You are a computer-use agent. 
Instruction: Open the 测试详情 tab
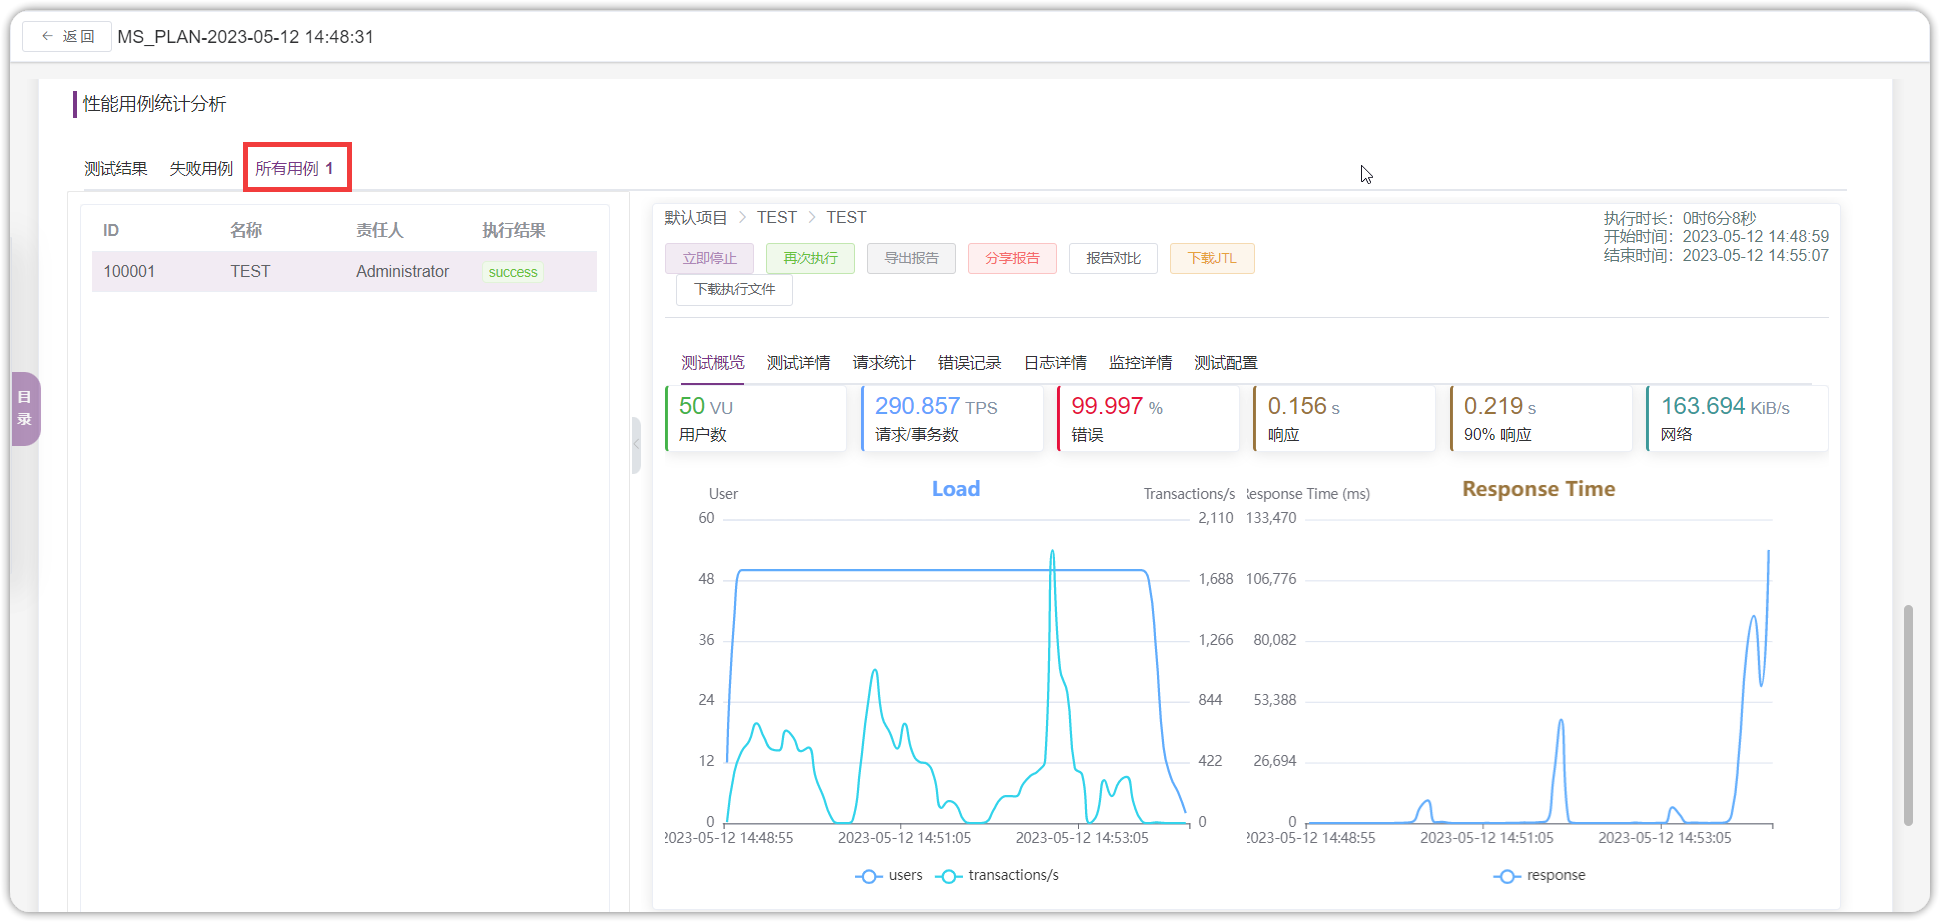798,362
